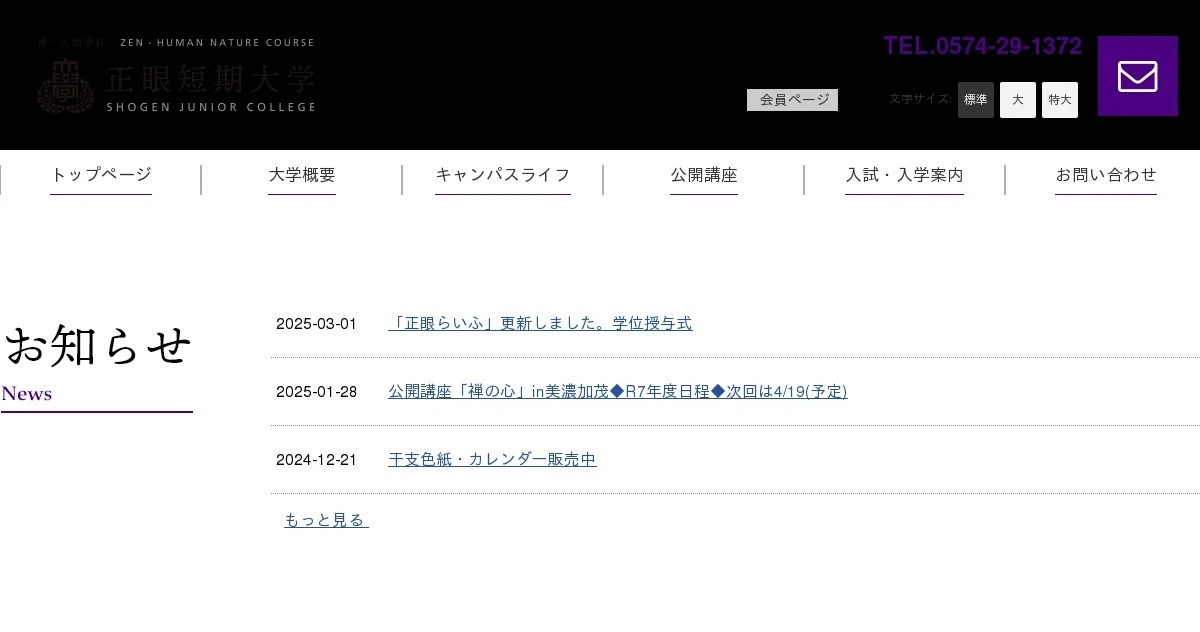Click the TEL.0574-29-1372 phone number
1200x632 pixels.
tap(982, 46)
